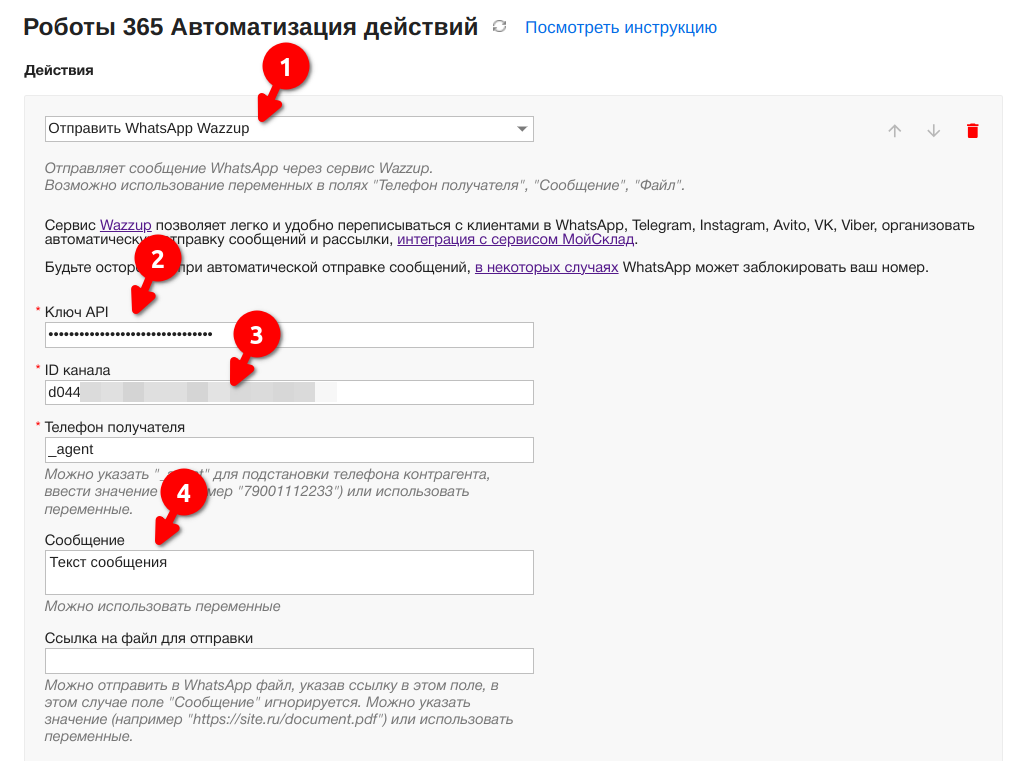Click into the 'ID канала' field

[289, 392]
